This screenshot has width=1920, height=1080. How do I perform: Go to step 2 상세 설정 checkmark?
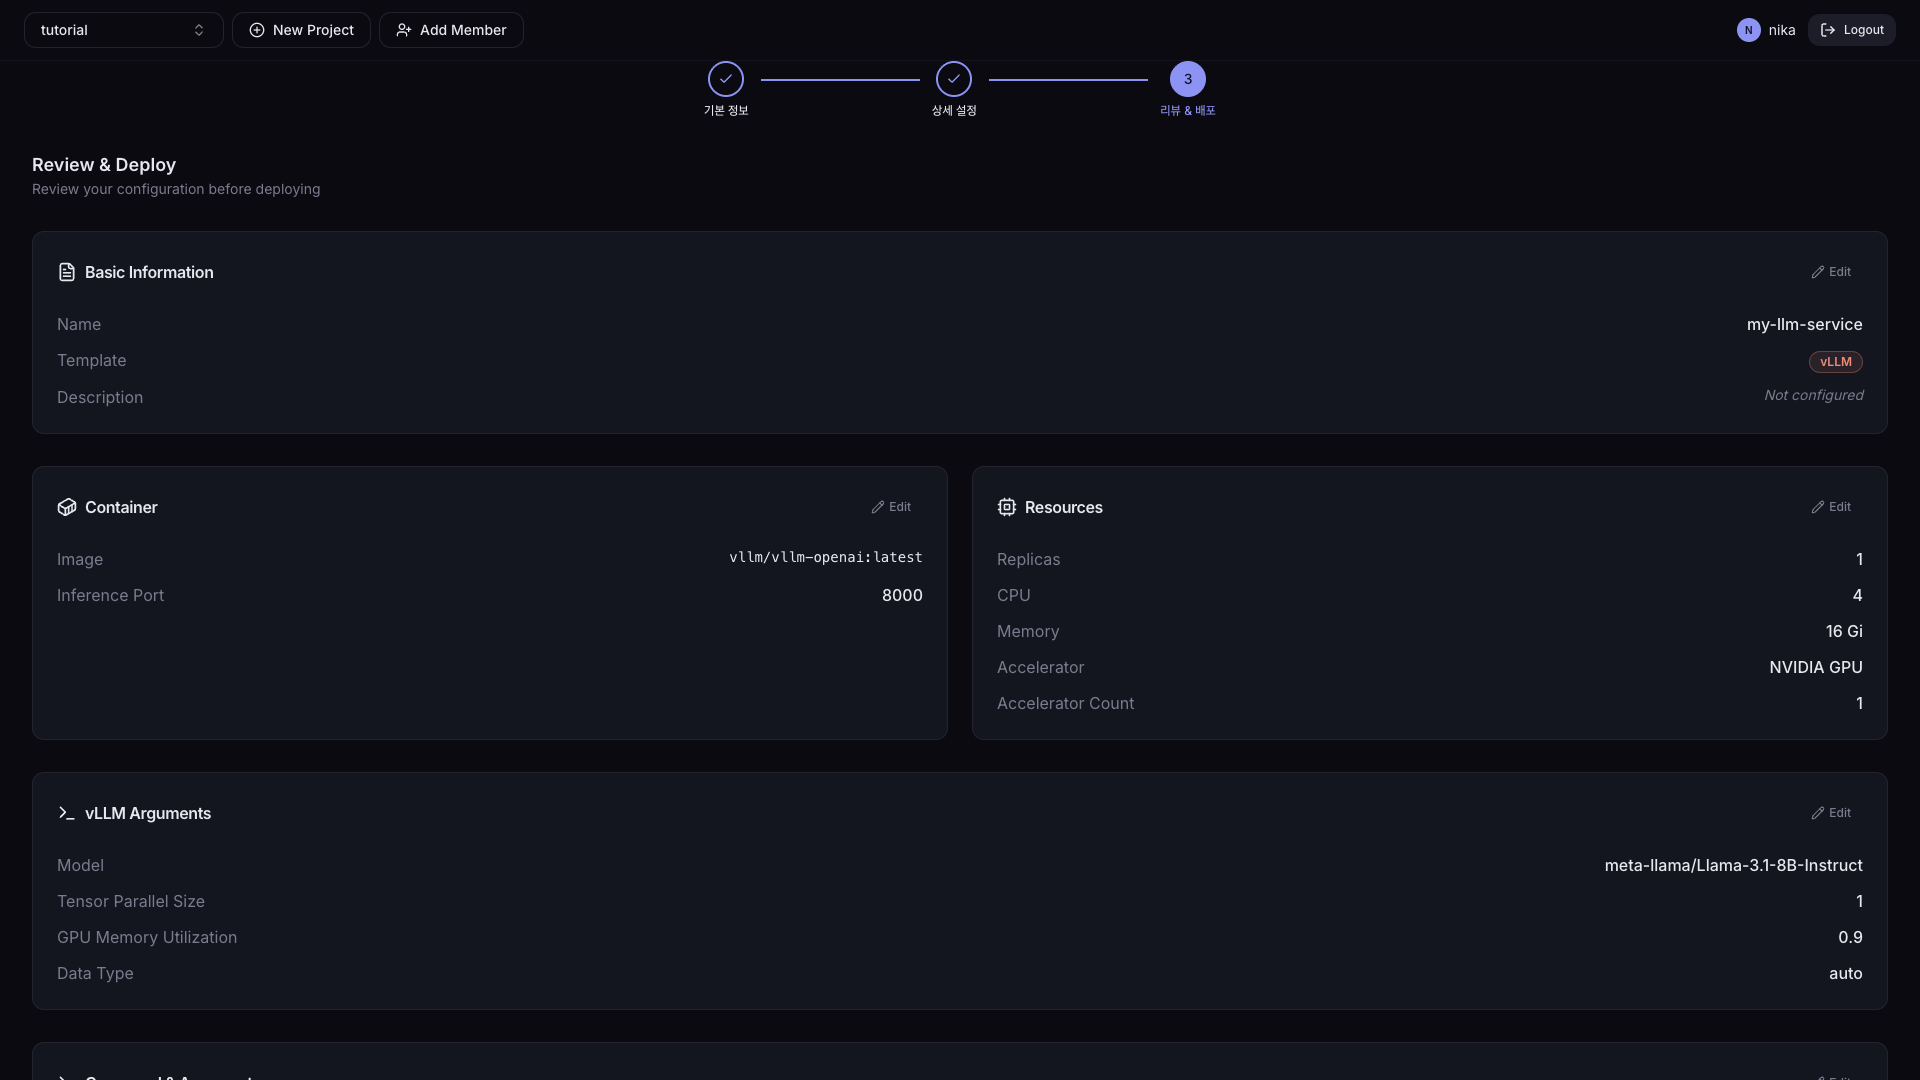click(954, 79)
